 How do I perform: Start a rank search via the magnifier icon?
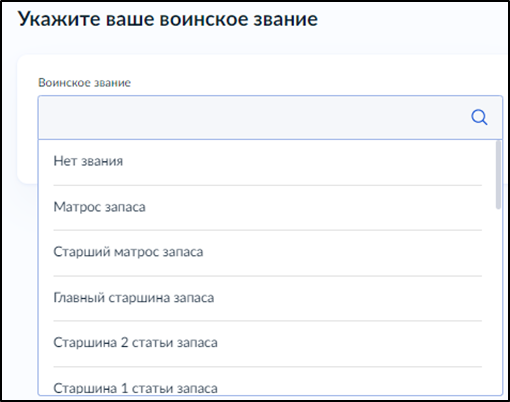pos(479,117)
